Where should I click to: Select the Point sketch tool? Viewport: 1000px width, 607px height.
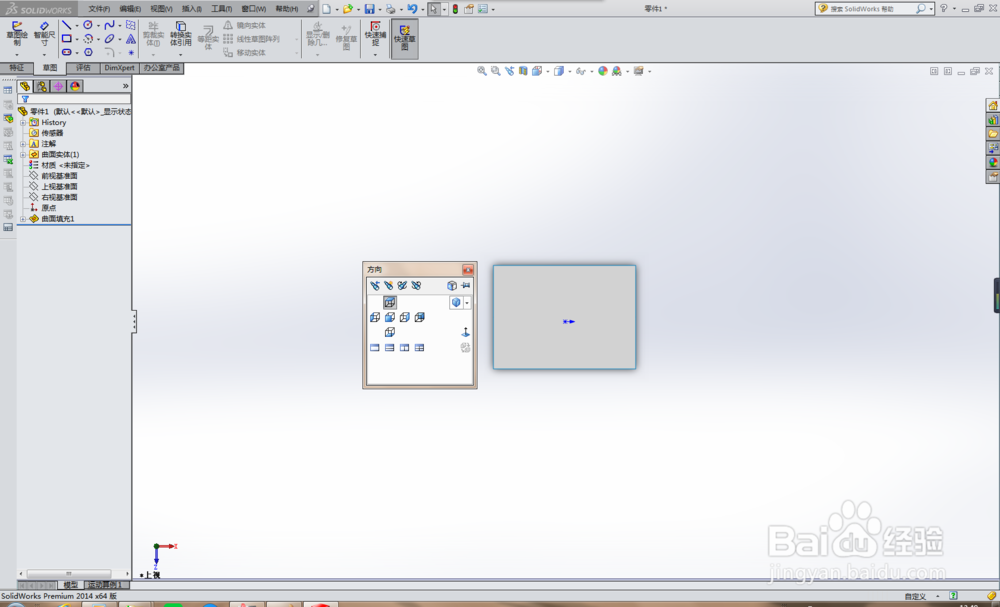click(131, 52)
